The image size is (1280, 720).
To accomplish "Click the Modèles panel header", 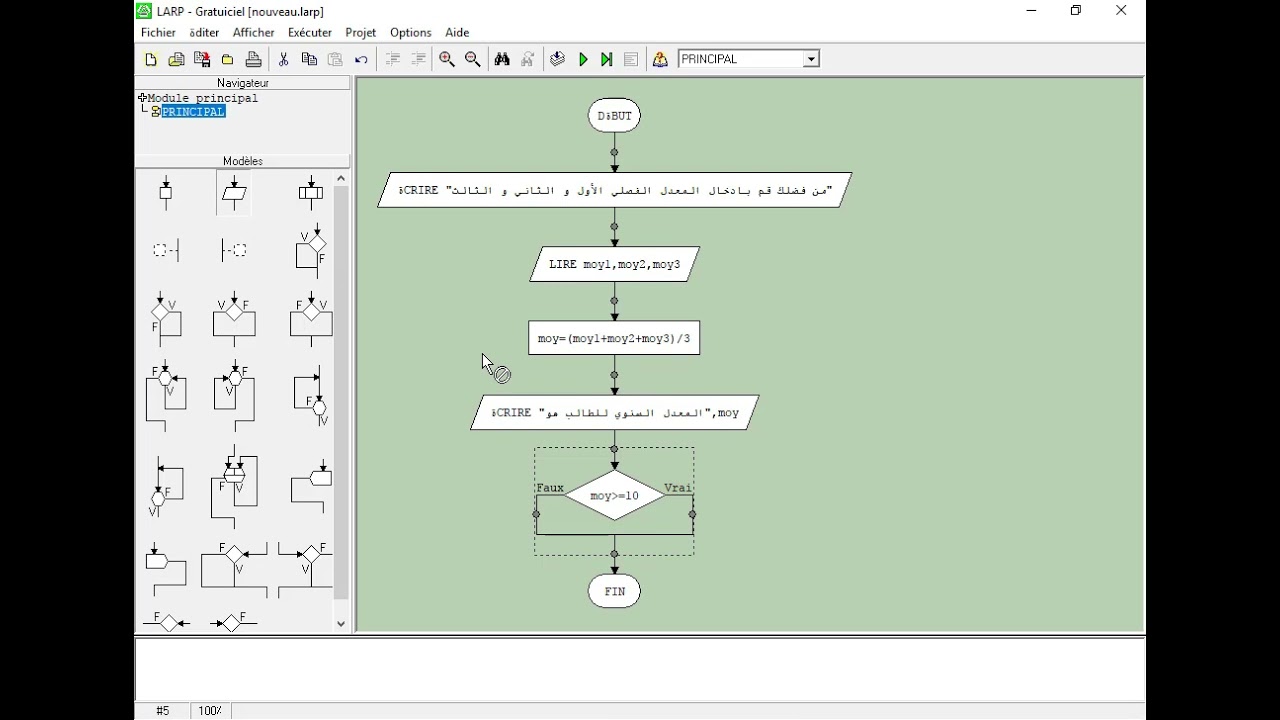I will (243, 161).
